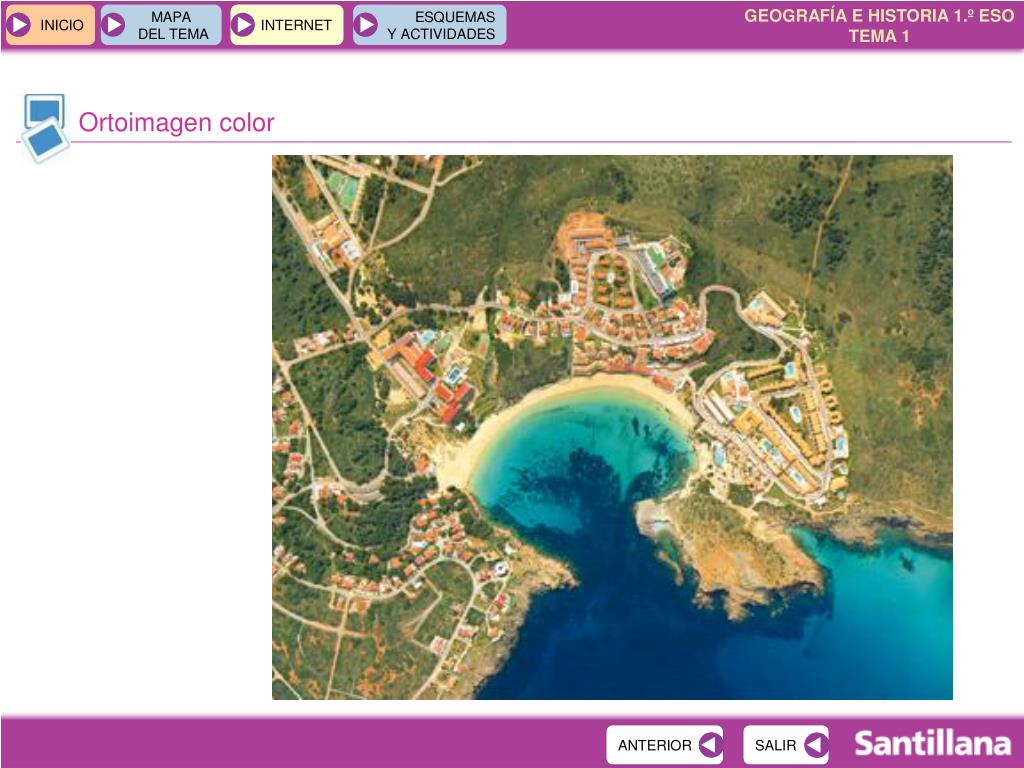Click the SALIR exit button
The height and width of the screenshot is (768, 1024).
786,744
